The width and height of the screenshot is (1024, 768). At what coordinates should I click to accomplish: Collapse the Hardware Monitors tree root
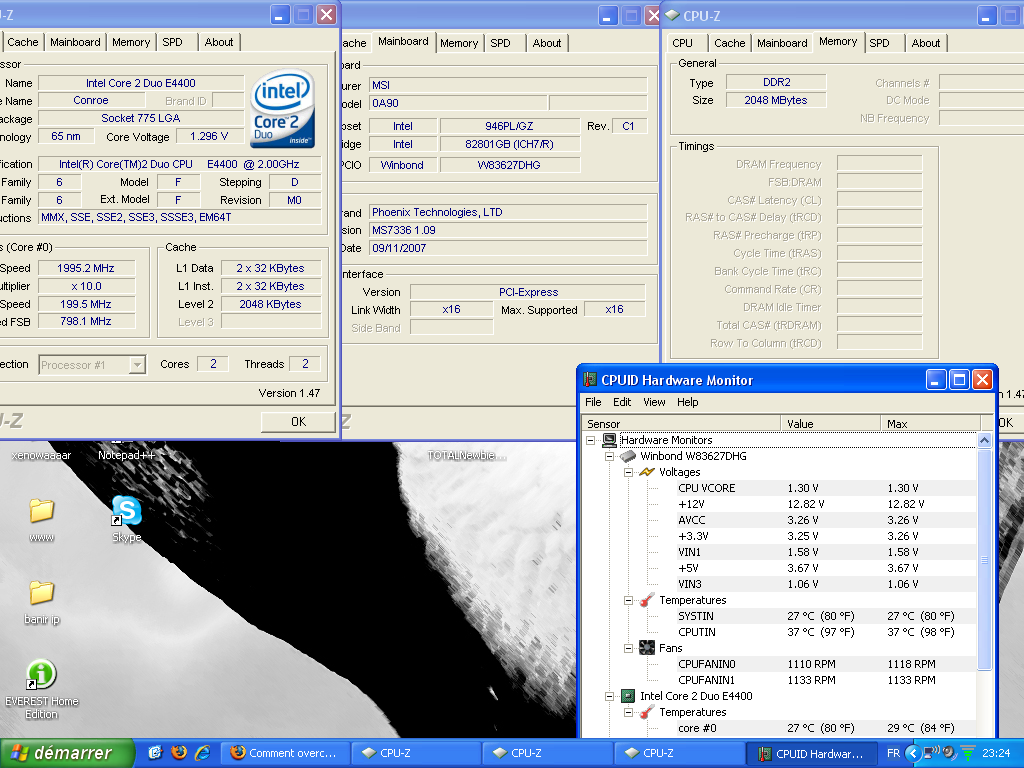point(590,440)
